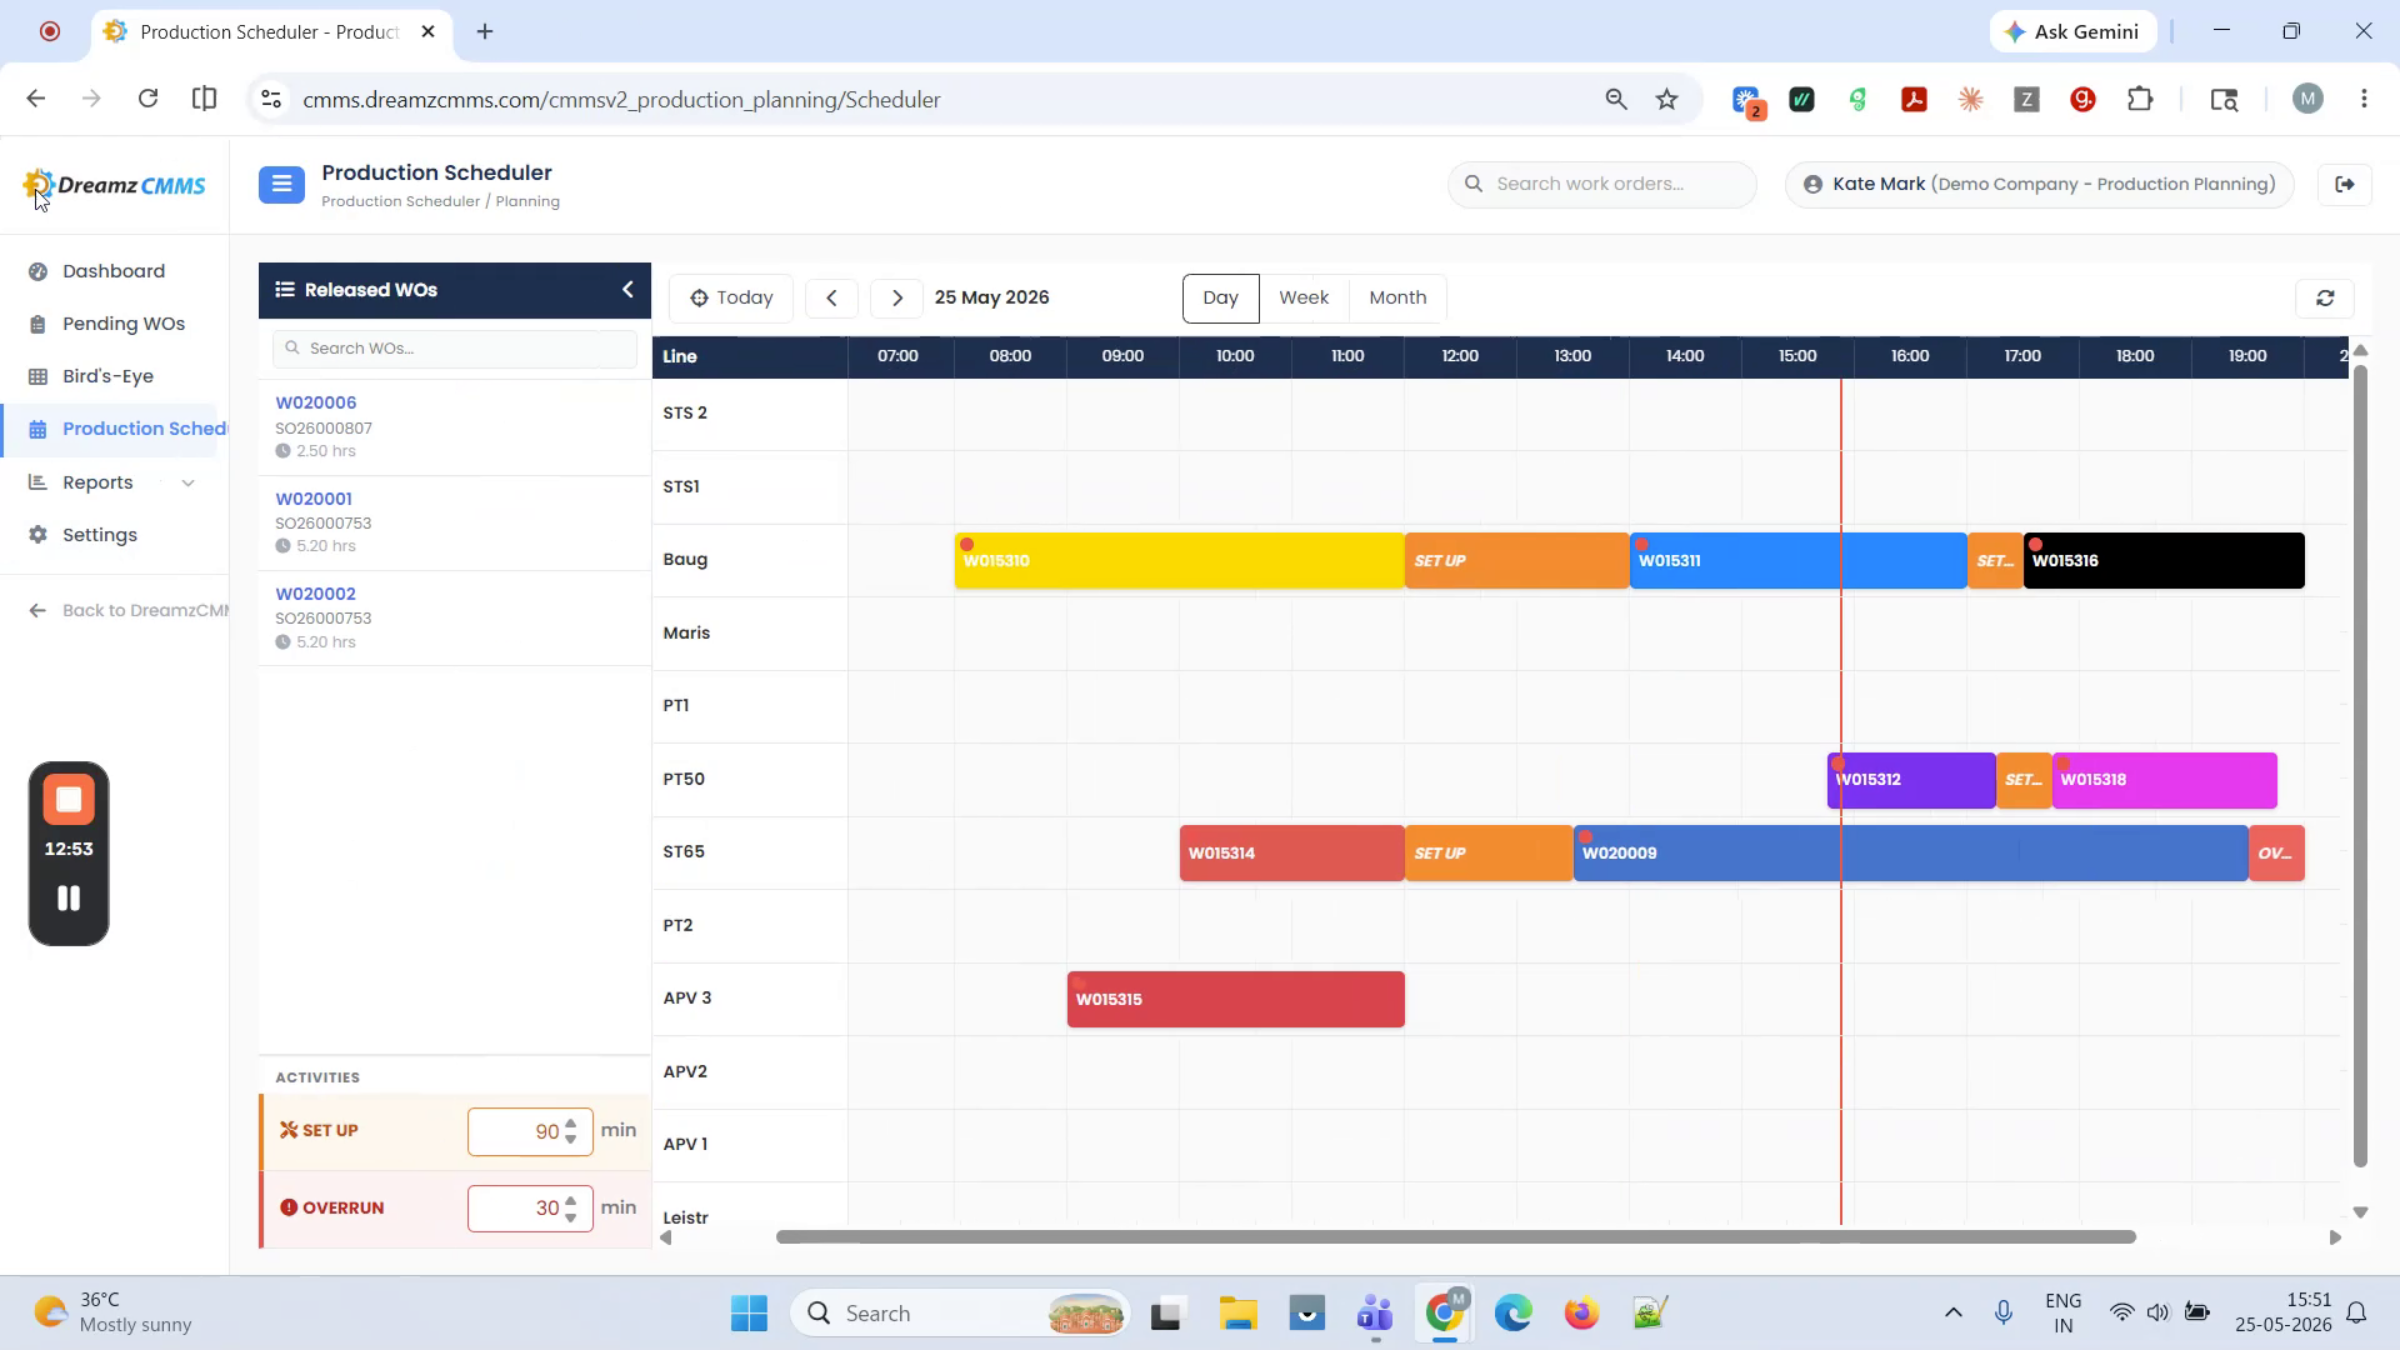The width and height of the screenshot is (2400, 1350).
Task: Switch to Month view
Action: pos(1397,298)
